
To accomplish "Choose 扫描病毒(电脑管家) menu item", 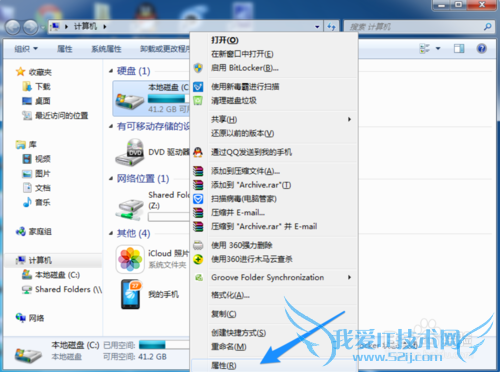I will click(274, 199).
